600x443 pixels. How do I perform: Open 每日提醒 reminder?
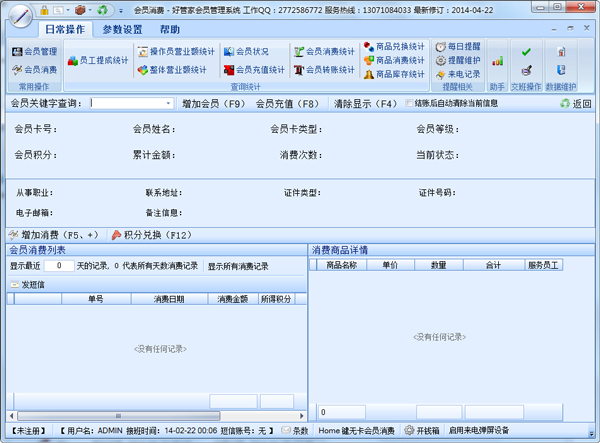click(458, 47)
